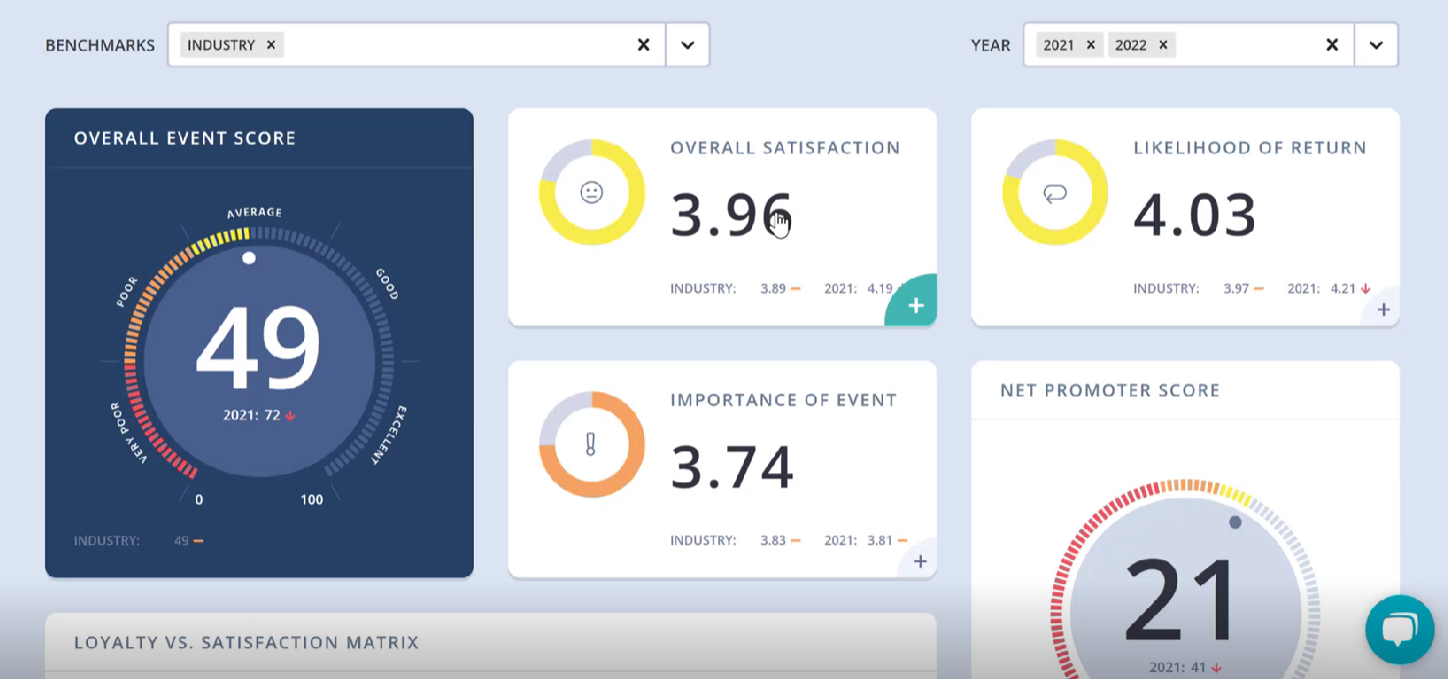Click inside the Year input field
This screenshot has height=679, width=1448.
pyautogui.click(x=1245, y=45)
